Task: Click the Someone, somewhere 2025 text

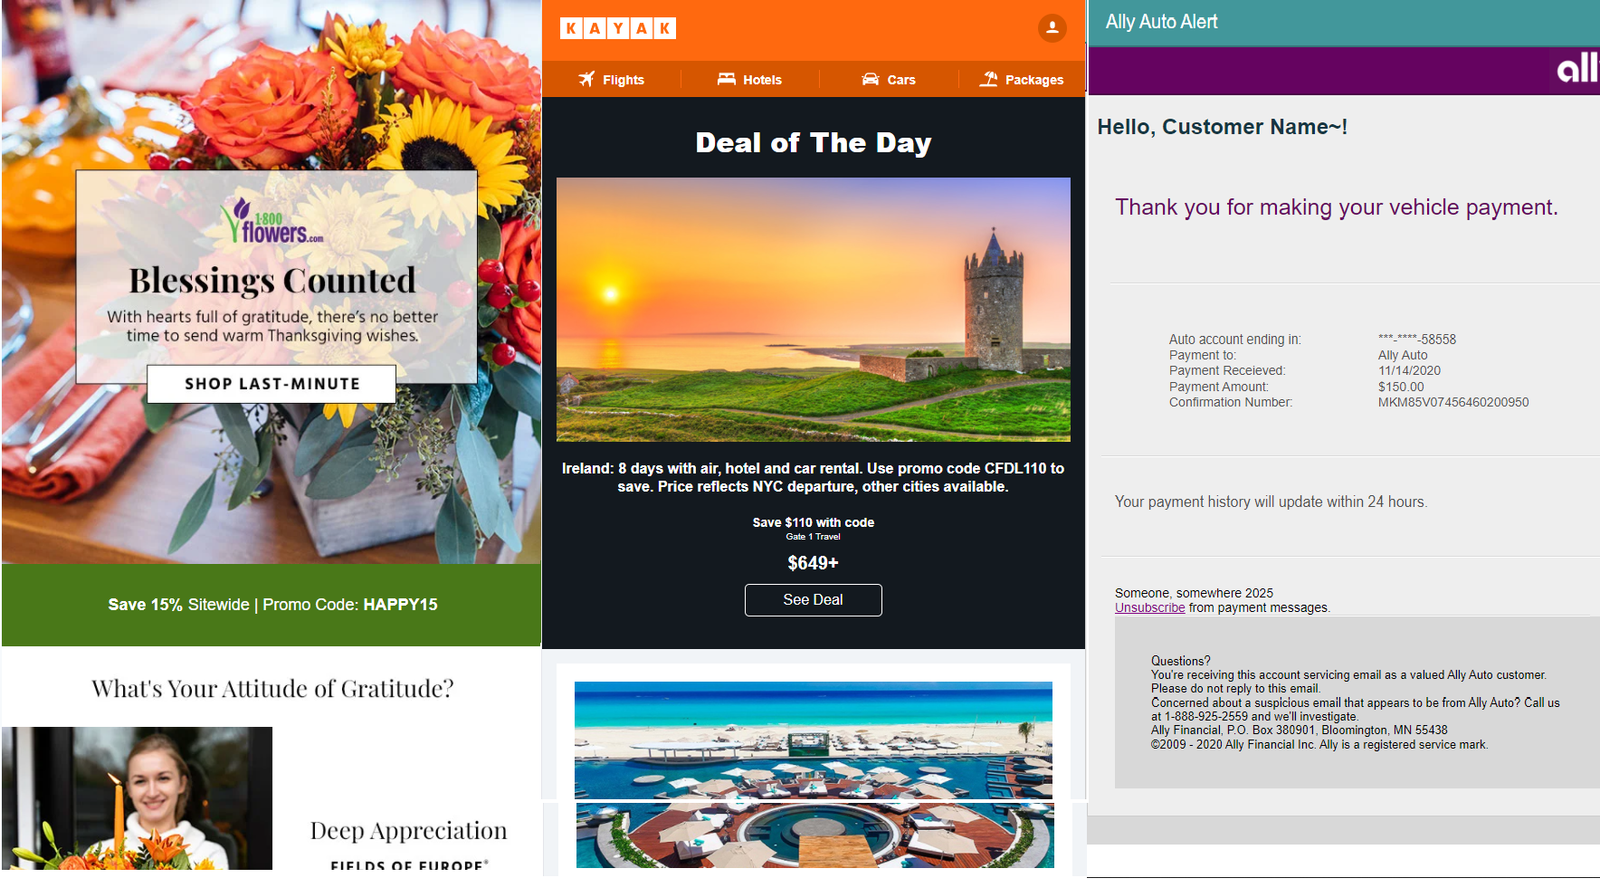Action: tap(1194, 593)
